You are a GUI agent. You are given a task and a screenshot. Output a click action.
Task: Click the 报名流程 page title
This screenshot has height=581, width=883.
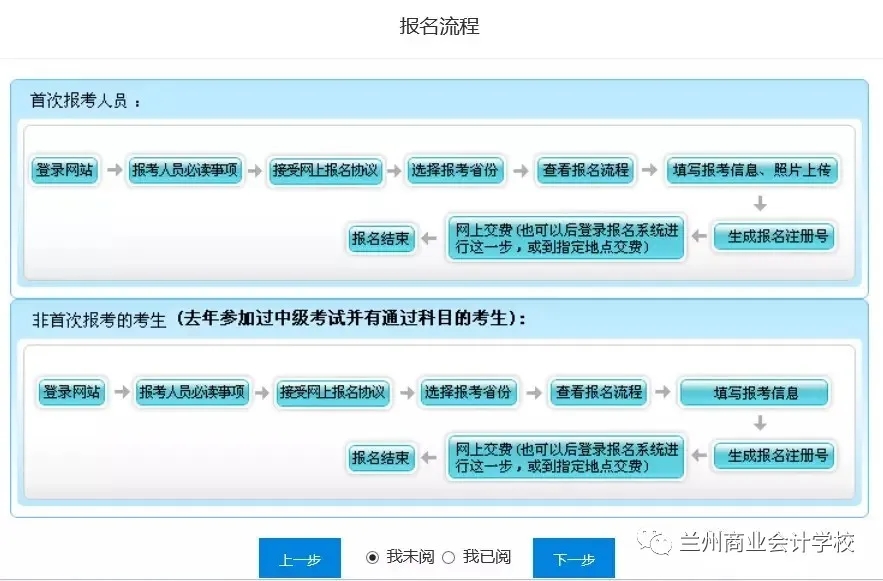tap(440, 27)
